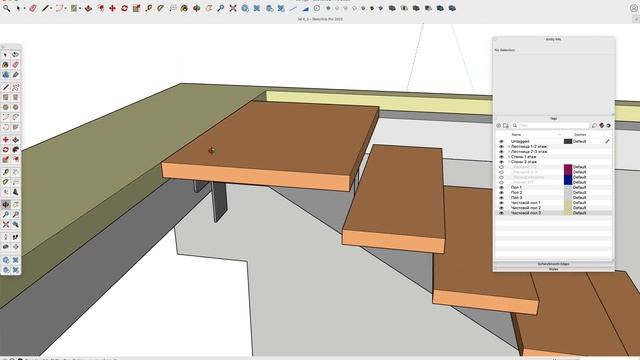This screenshot has width=640, height=360.
Task: Pick the Pan hand tool in the left palette
Action: 16,204
